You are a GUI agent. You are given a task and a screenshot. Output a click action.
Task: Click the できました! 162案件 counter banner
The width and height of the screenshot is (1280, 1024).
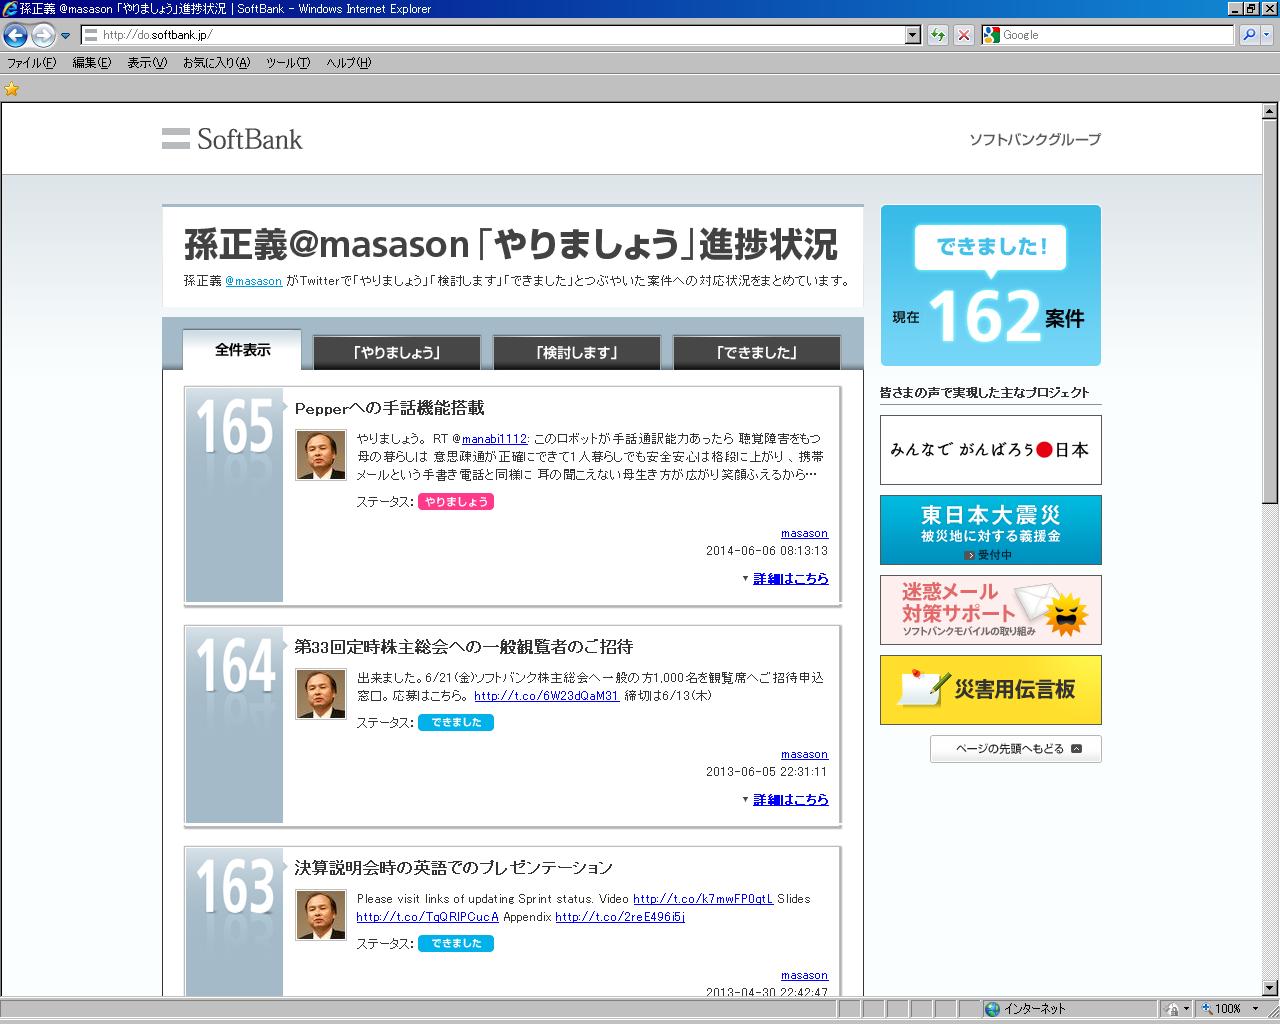tap(991, 286)
